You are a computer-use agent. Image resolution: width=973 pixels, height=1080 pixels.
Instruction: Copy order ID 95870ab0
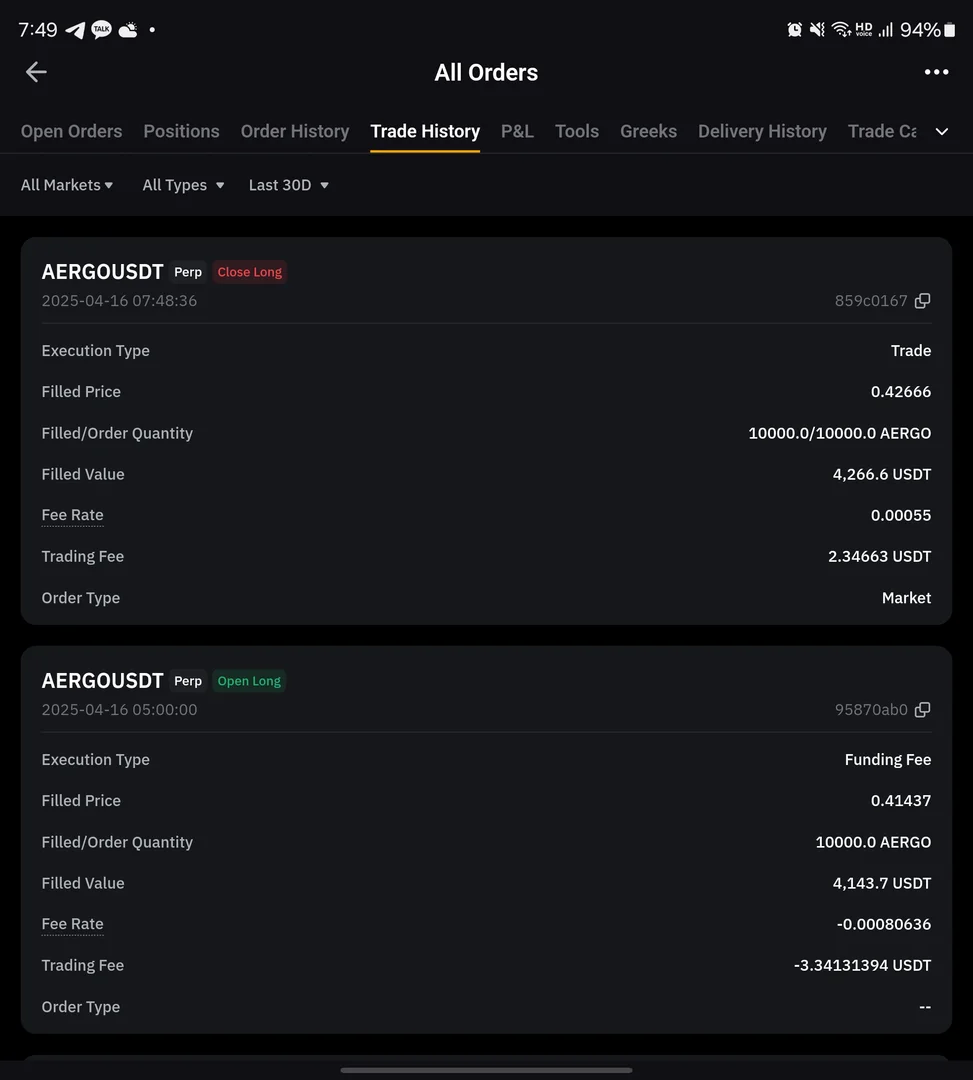point(923,710)
